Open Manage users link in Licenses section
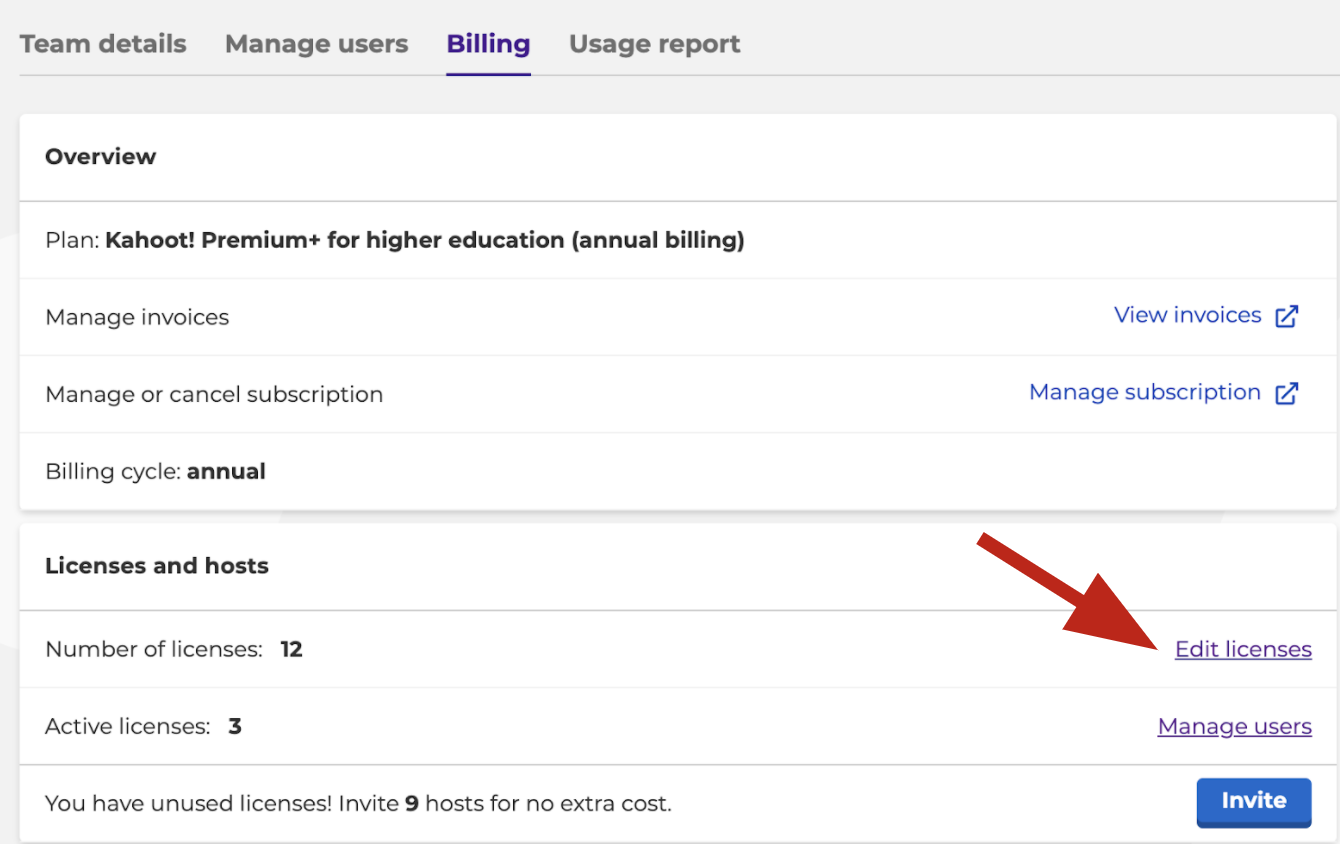 (x=1235, y=726)
